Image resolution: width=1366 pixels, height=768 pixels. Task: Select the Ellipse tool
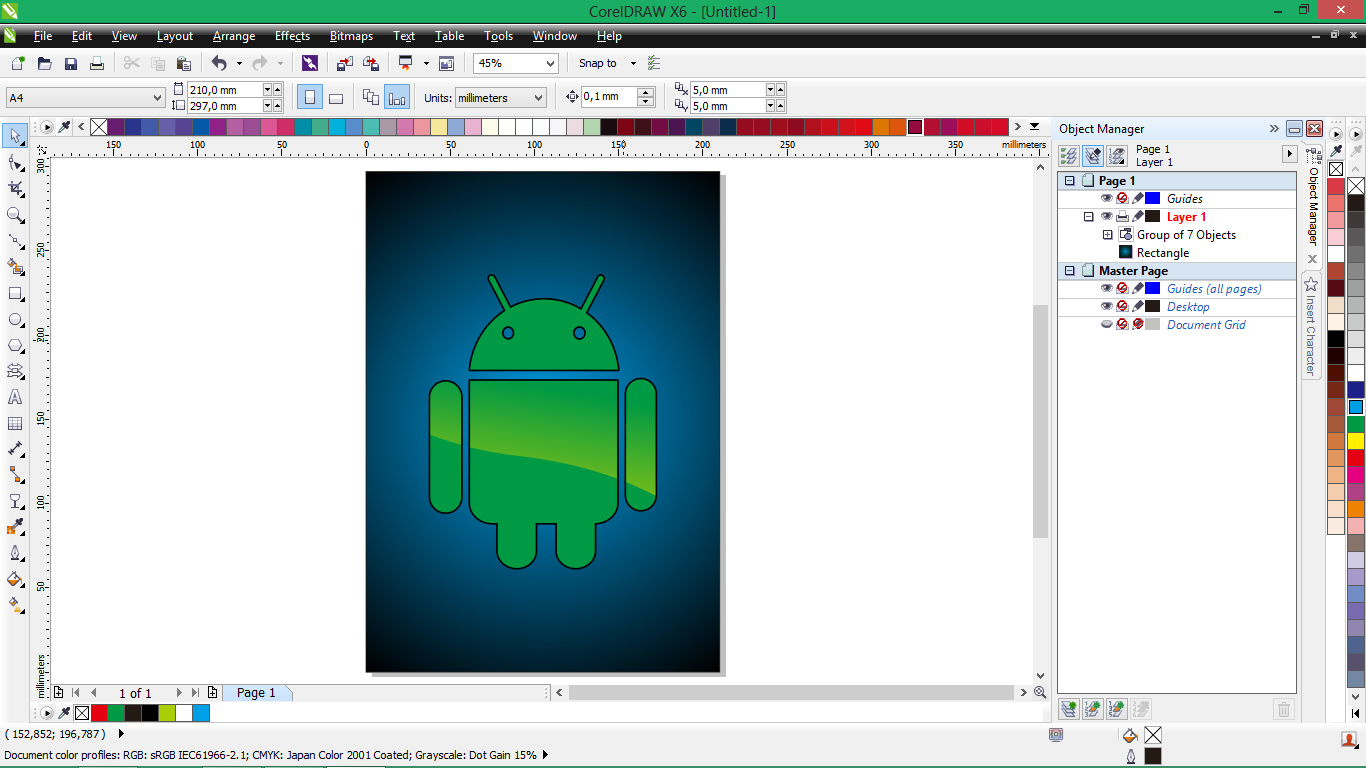click(x=15, y=318)
